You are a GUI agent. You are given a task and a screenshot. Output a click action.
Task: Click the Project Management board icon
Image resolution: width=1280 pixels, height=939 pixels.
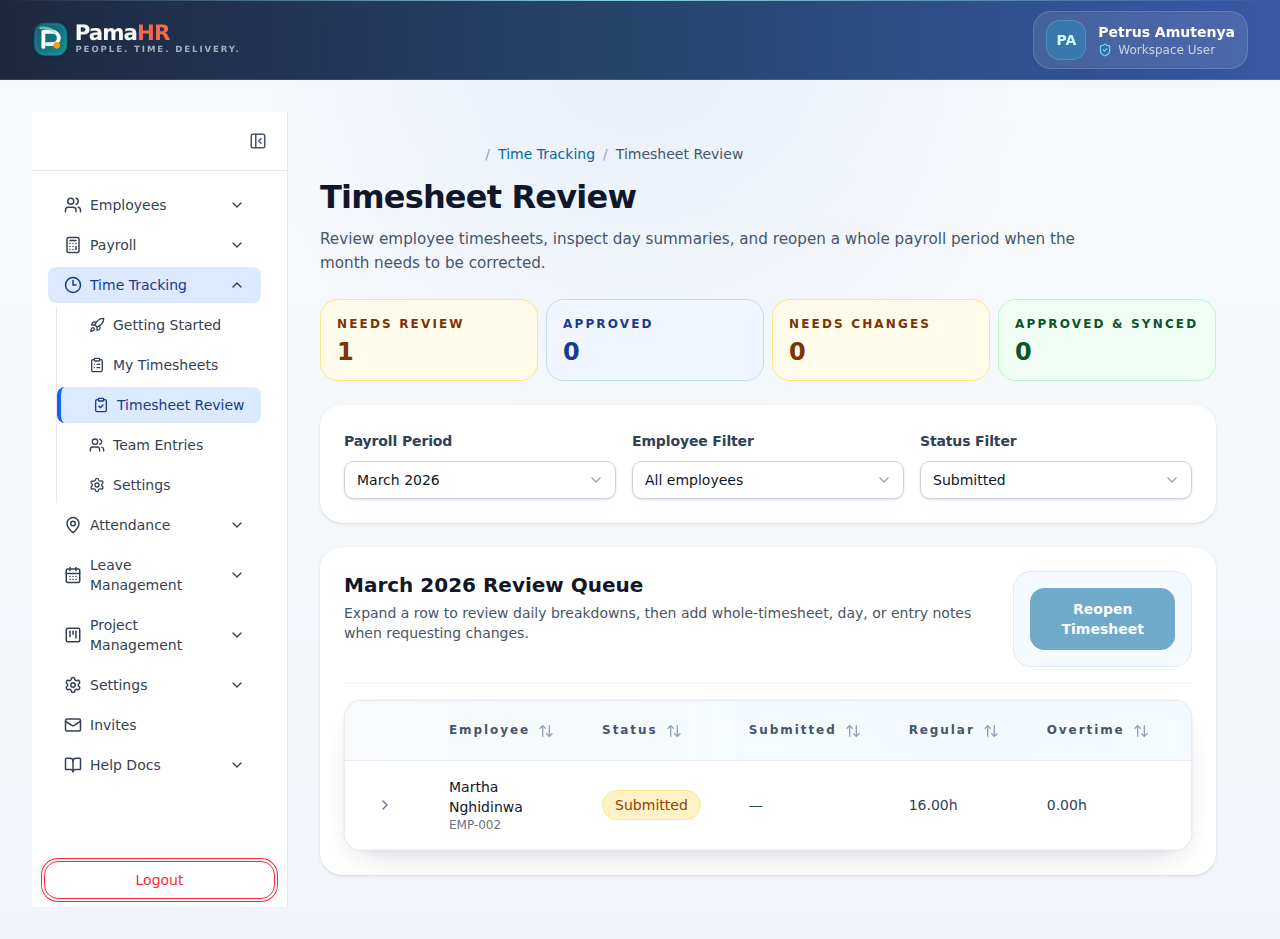[73, 635]
